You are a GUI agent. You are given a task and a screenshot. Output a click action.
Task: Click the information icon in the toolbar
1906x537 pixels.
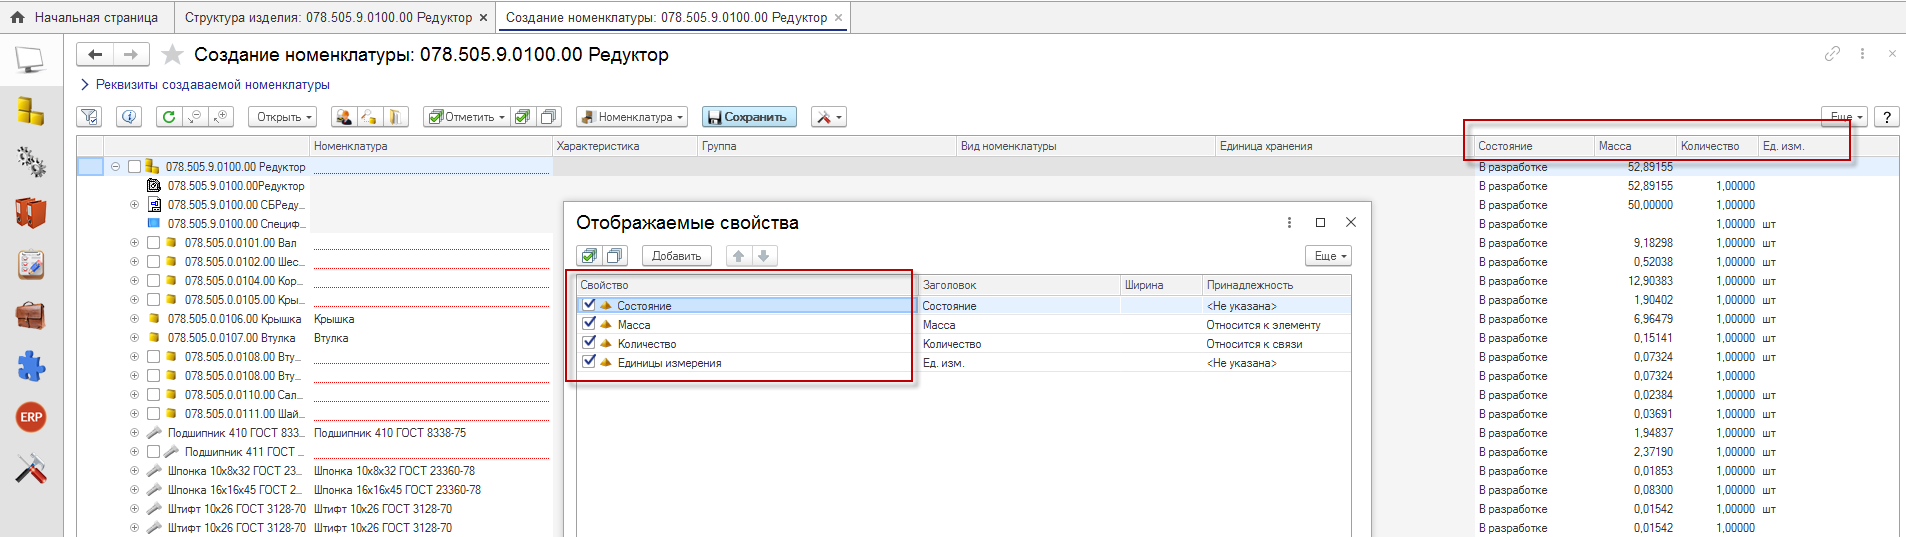tap(129, 117)
